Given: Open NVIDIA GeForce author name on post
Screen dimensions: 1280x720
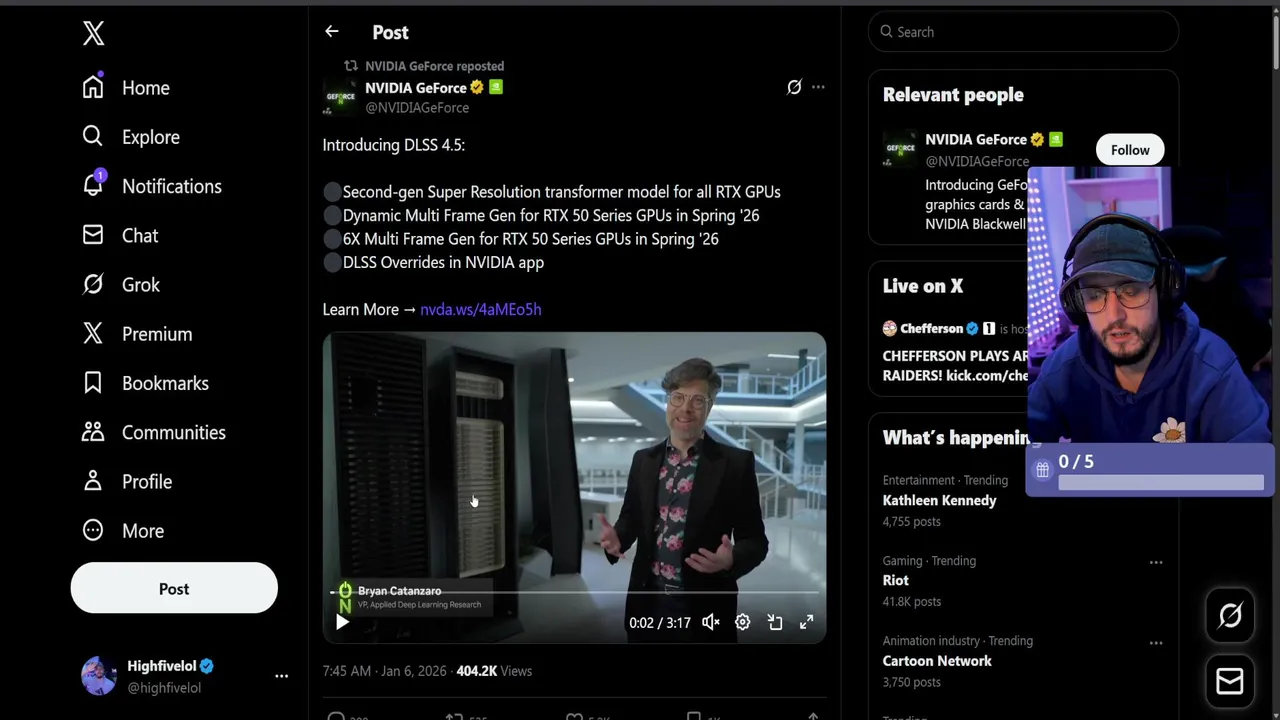Looking at the screenshot, I should (416, 88).
